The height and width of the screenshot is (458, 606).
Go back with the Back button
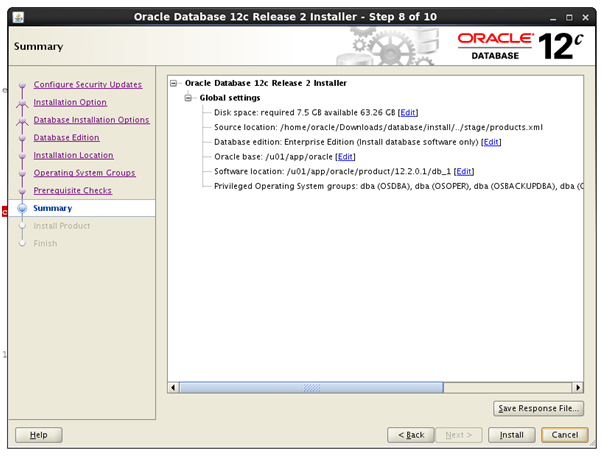click(413, 435)
